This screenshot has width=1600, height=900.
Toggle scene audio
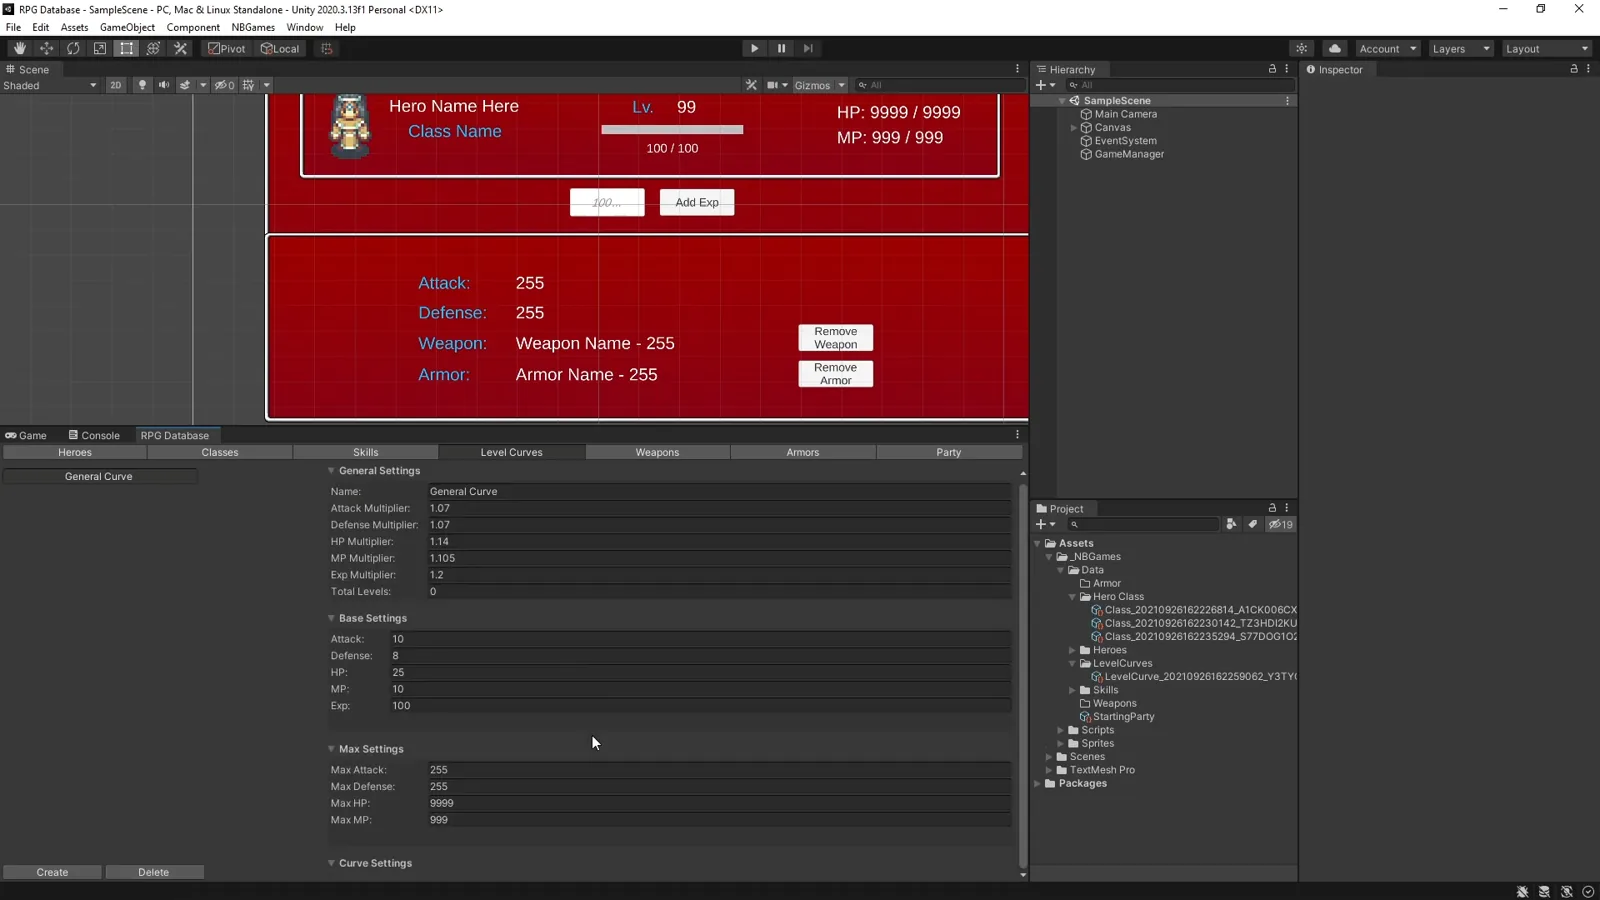click(164, 85)
